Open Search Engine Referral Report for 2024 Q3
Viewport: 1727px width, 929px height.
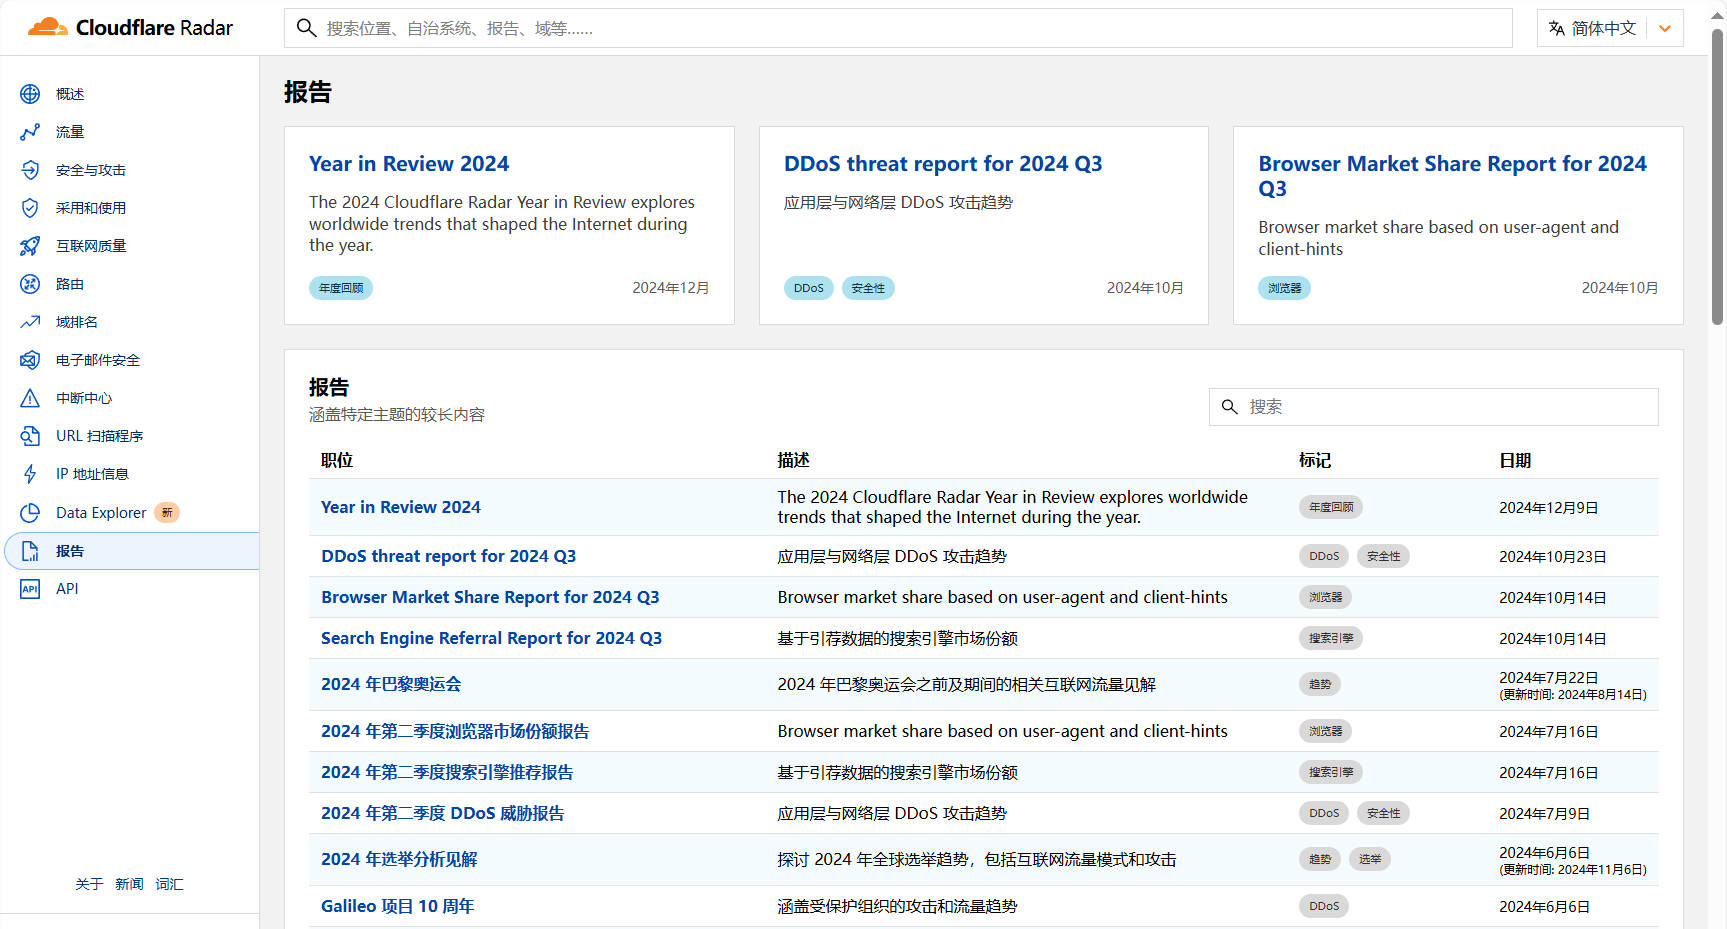pos(491,638)
